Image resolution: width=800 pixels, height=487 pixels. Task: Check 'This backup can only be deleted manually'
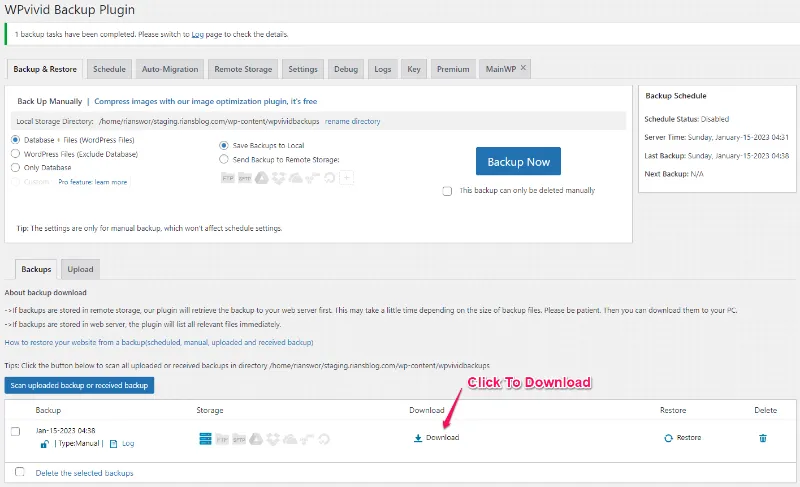447,191
